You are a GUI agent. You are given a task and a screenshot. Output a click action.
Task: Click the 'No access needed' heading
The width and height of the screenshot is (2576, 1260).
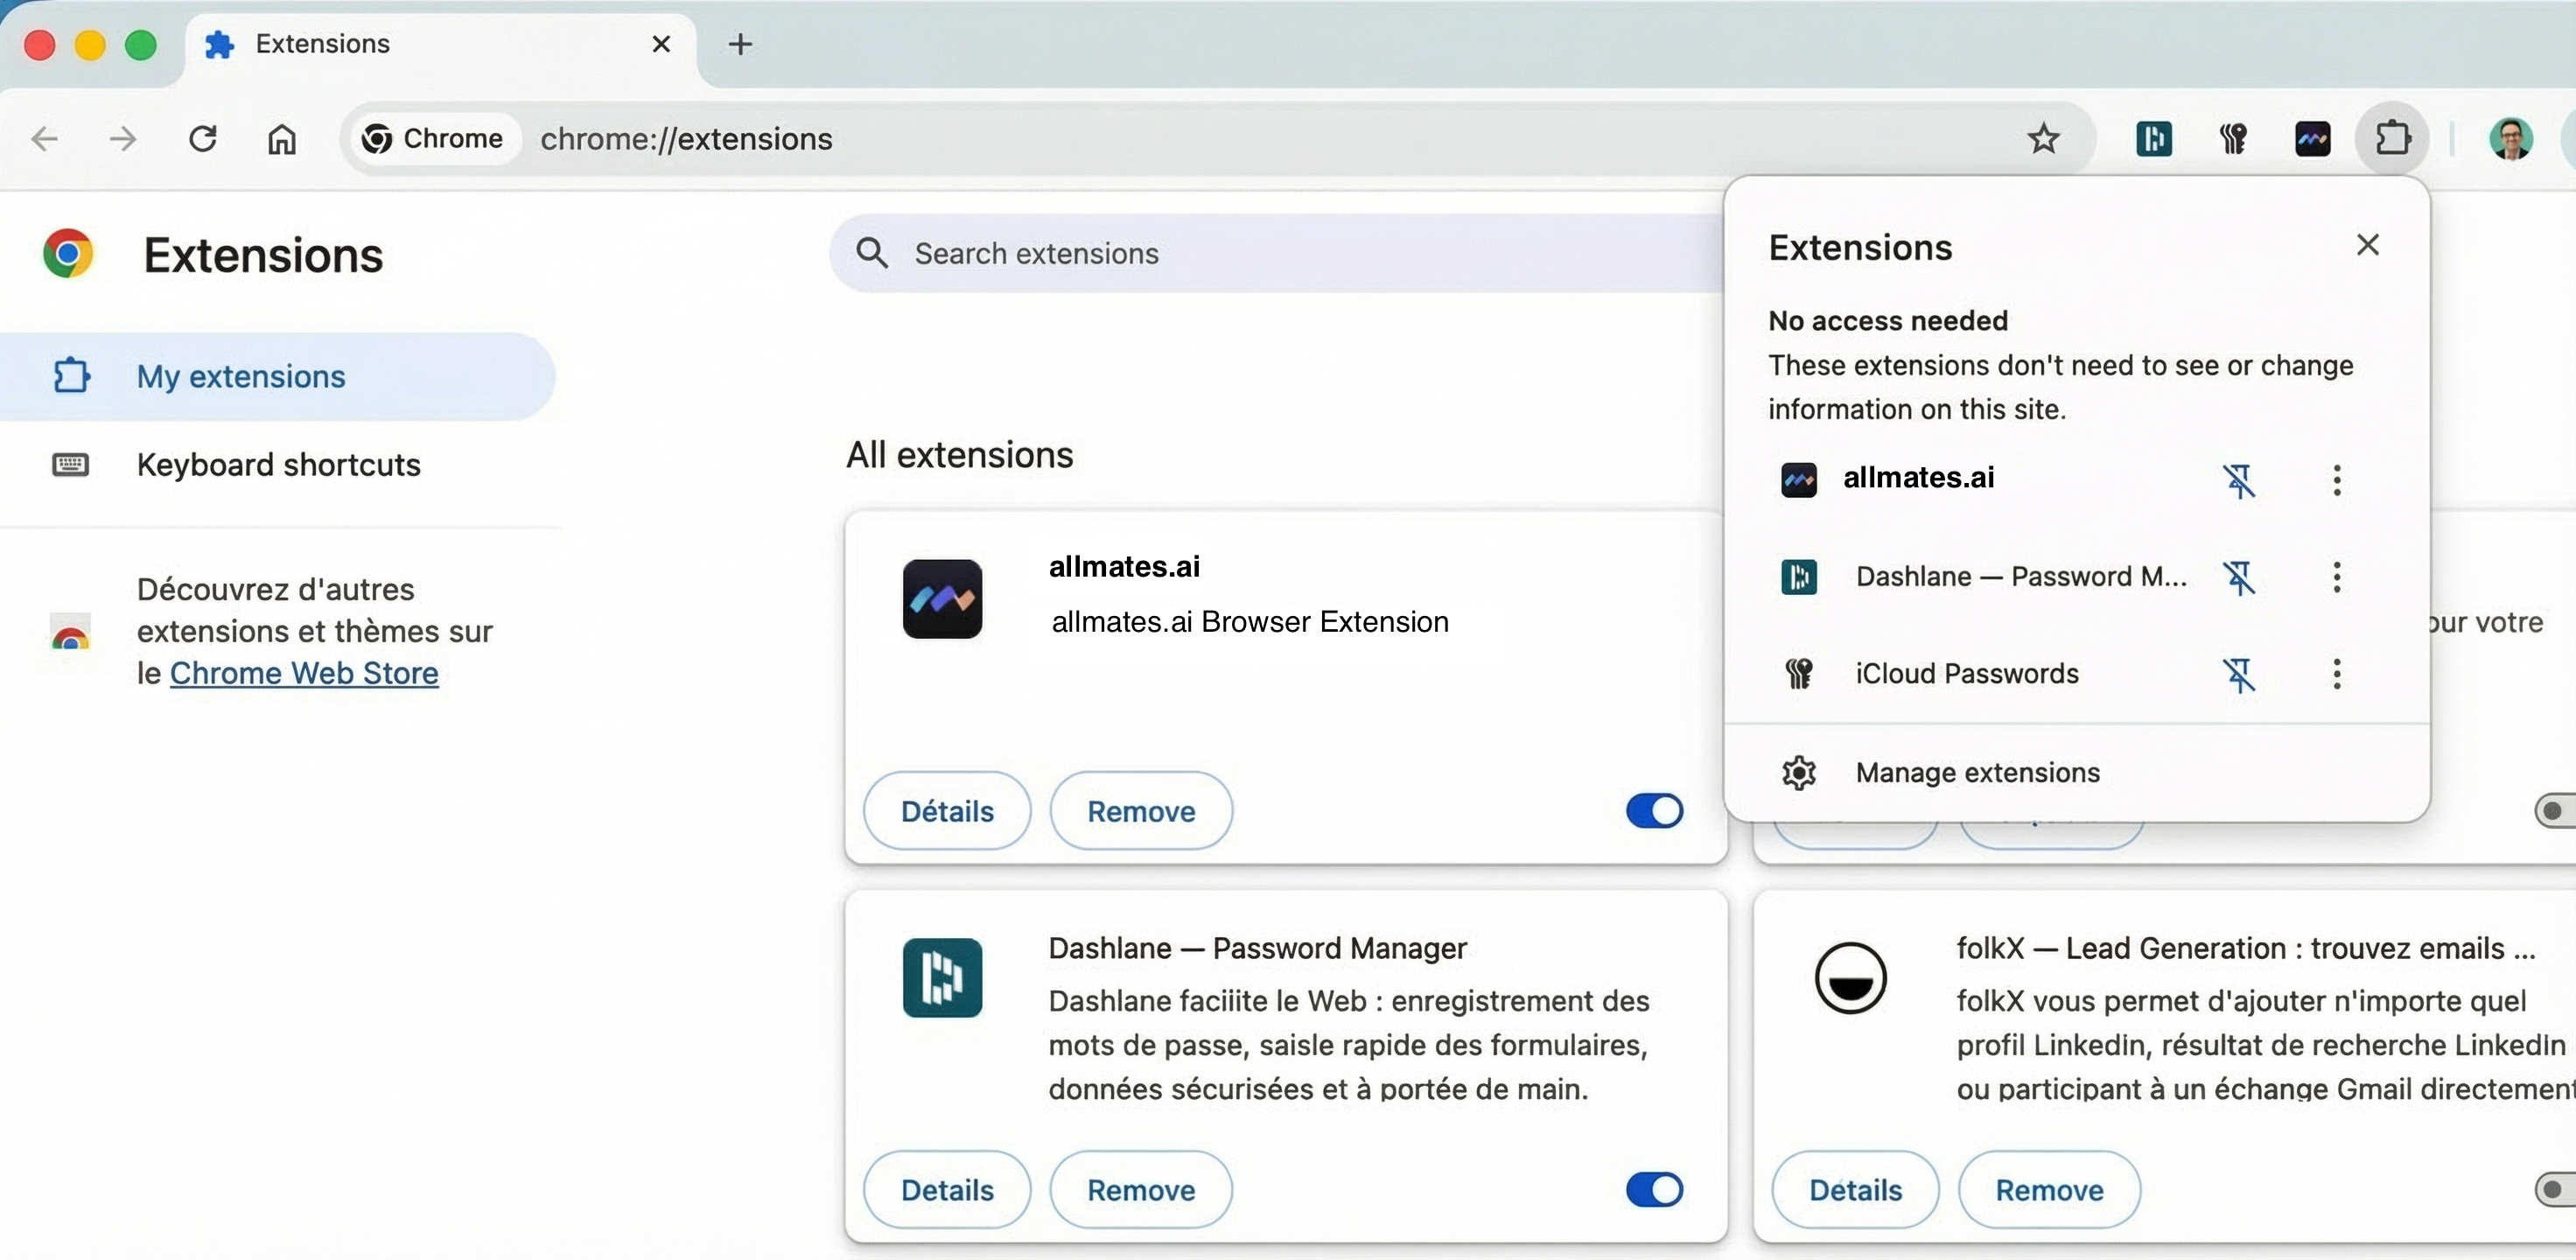tap(1888, 321)
